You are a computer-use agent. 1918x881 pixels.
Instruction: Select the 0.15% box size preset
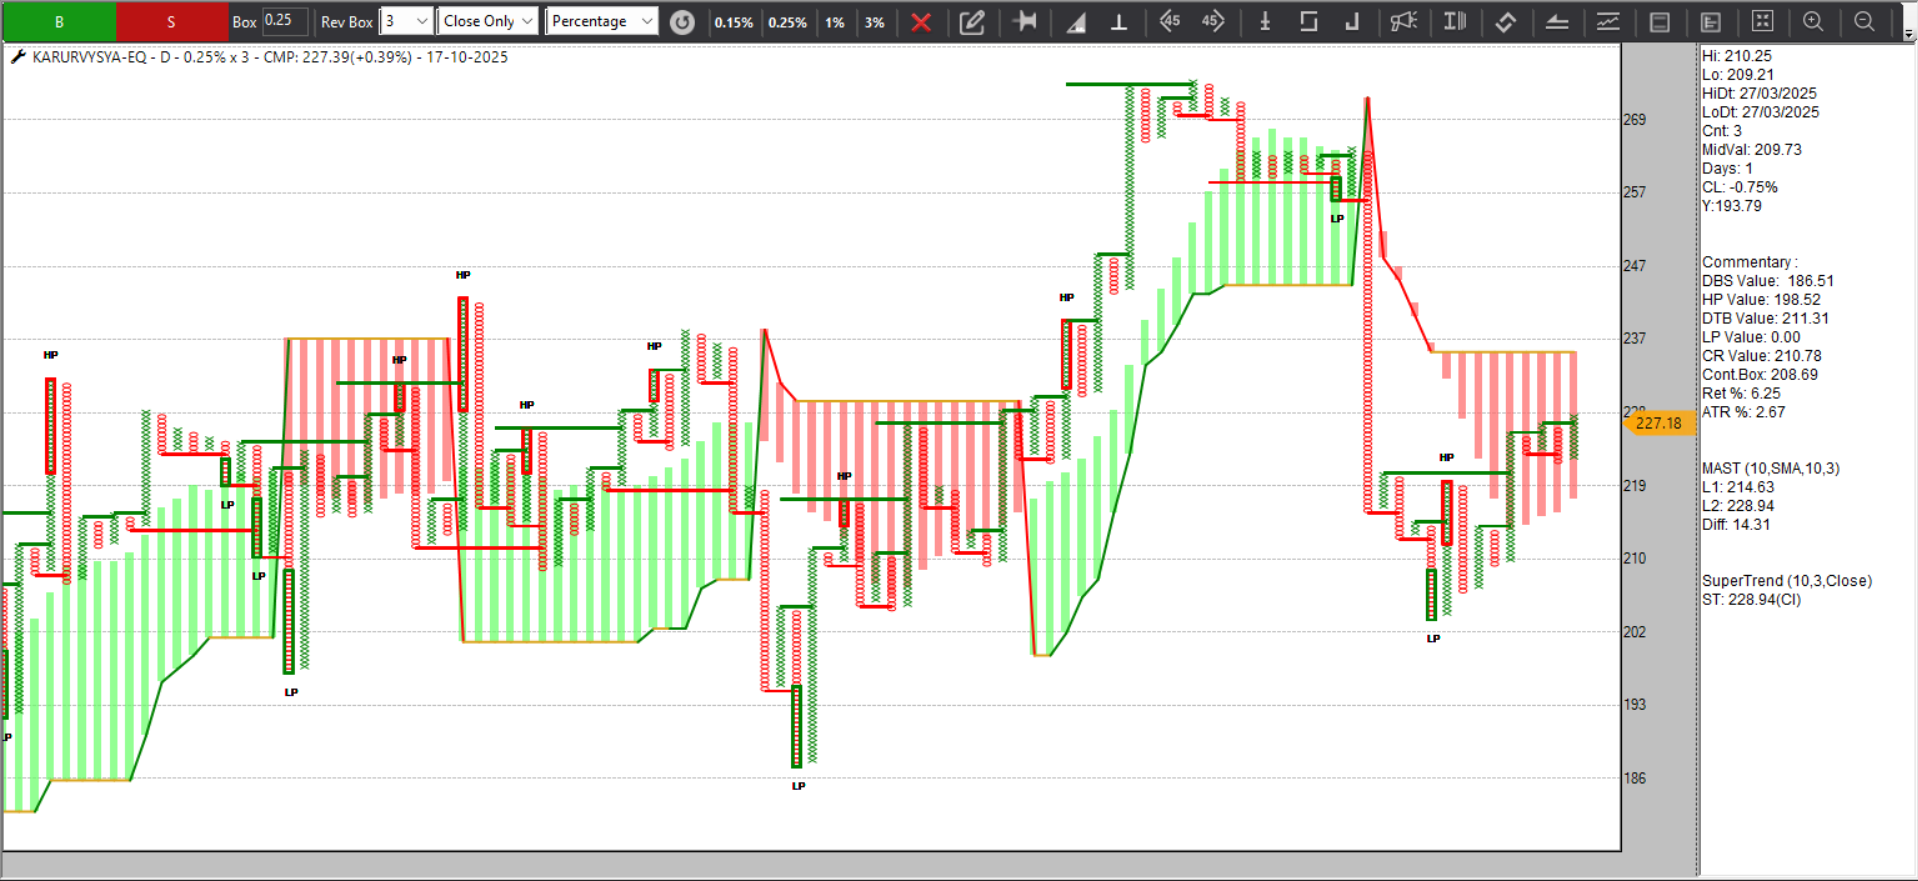pyautogui.click(x=733, y=22)
